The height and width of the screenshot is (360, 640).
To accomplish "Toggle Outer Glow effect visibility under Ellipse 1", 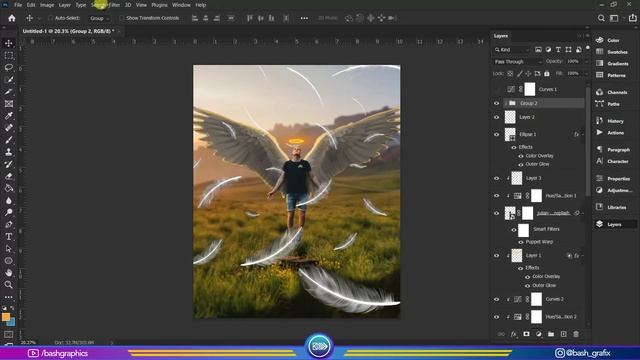I will [521, 164].
